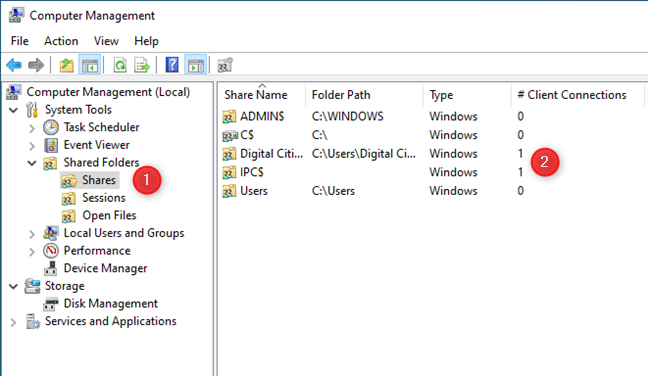The image size is (648, 376).
Task: Click the Performance gauge icon
Action: (x=51, y=251)
